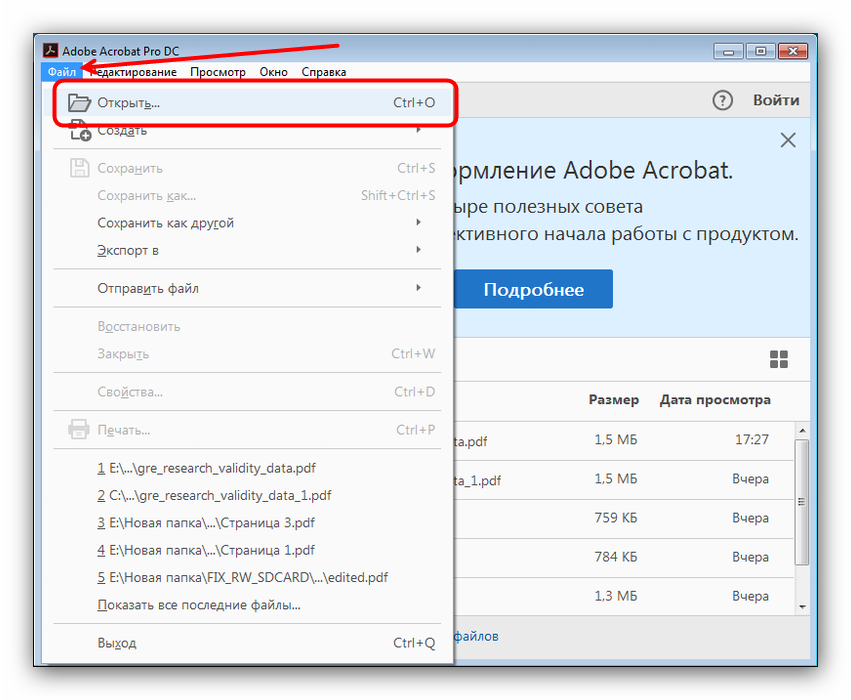
Task: Open the Отправить файл submenu
Action: point(418,289)
